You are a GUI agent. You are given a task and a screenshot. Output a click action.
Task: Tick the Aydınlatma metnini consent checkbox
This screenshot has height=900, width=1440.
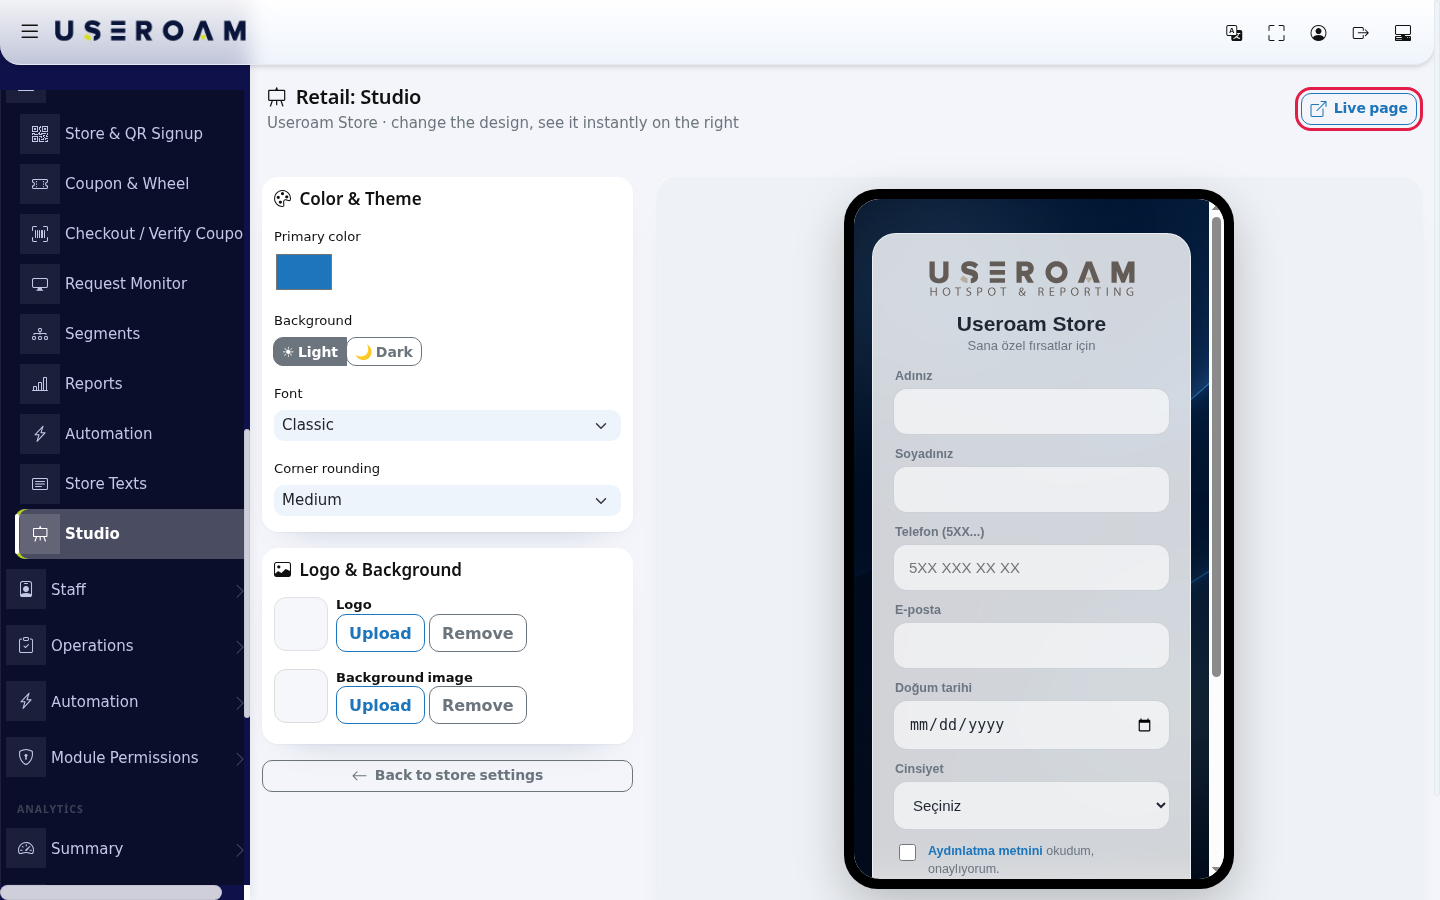[908, 852]
